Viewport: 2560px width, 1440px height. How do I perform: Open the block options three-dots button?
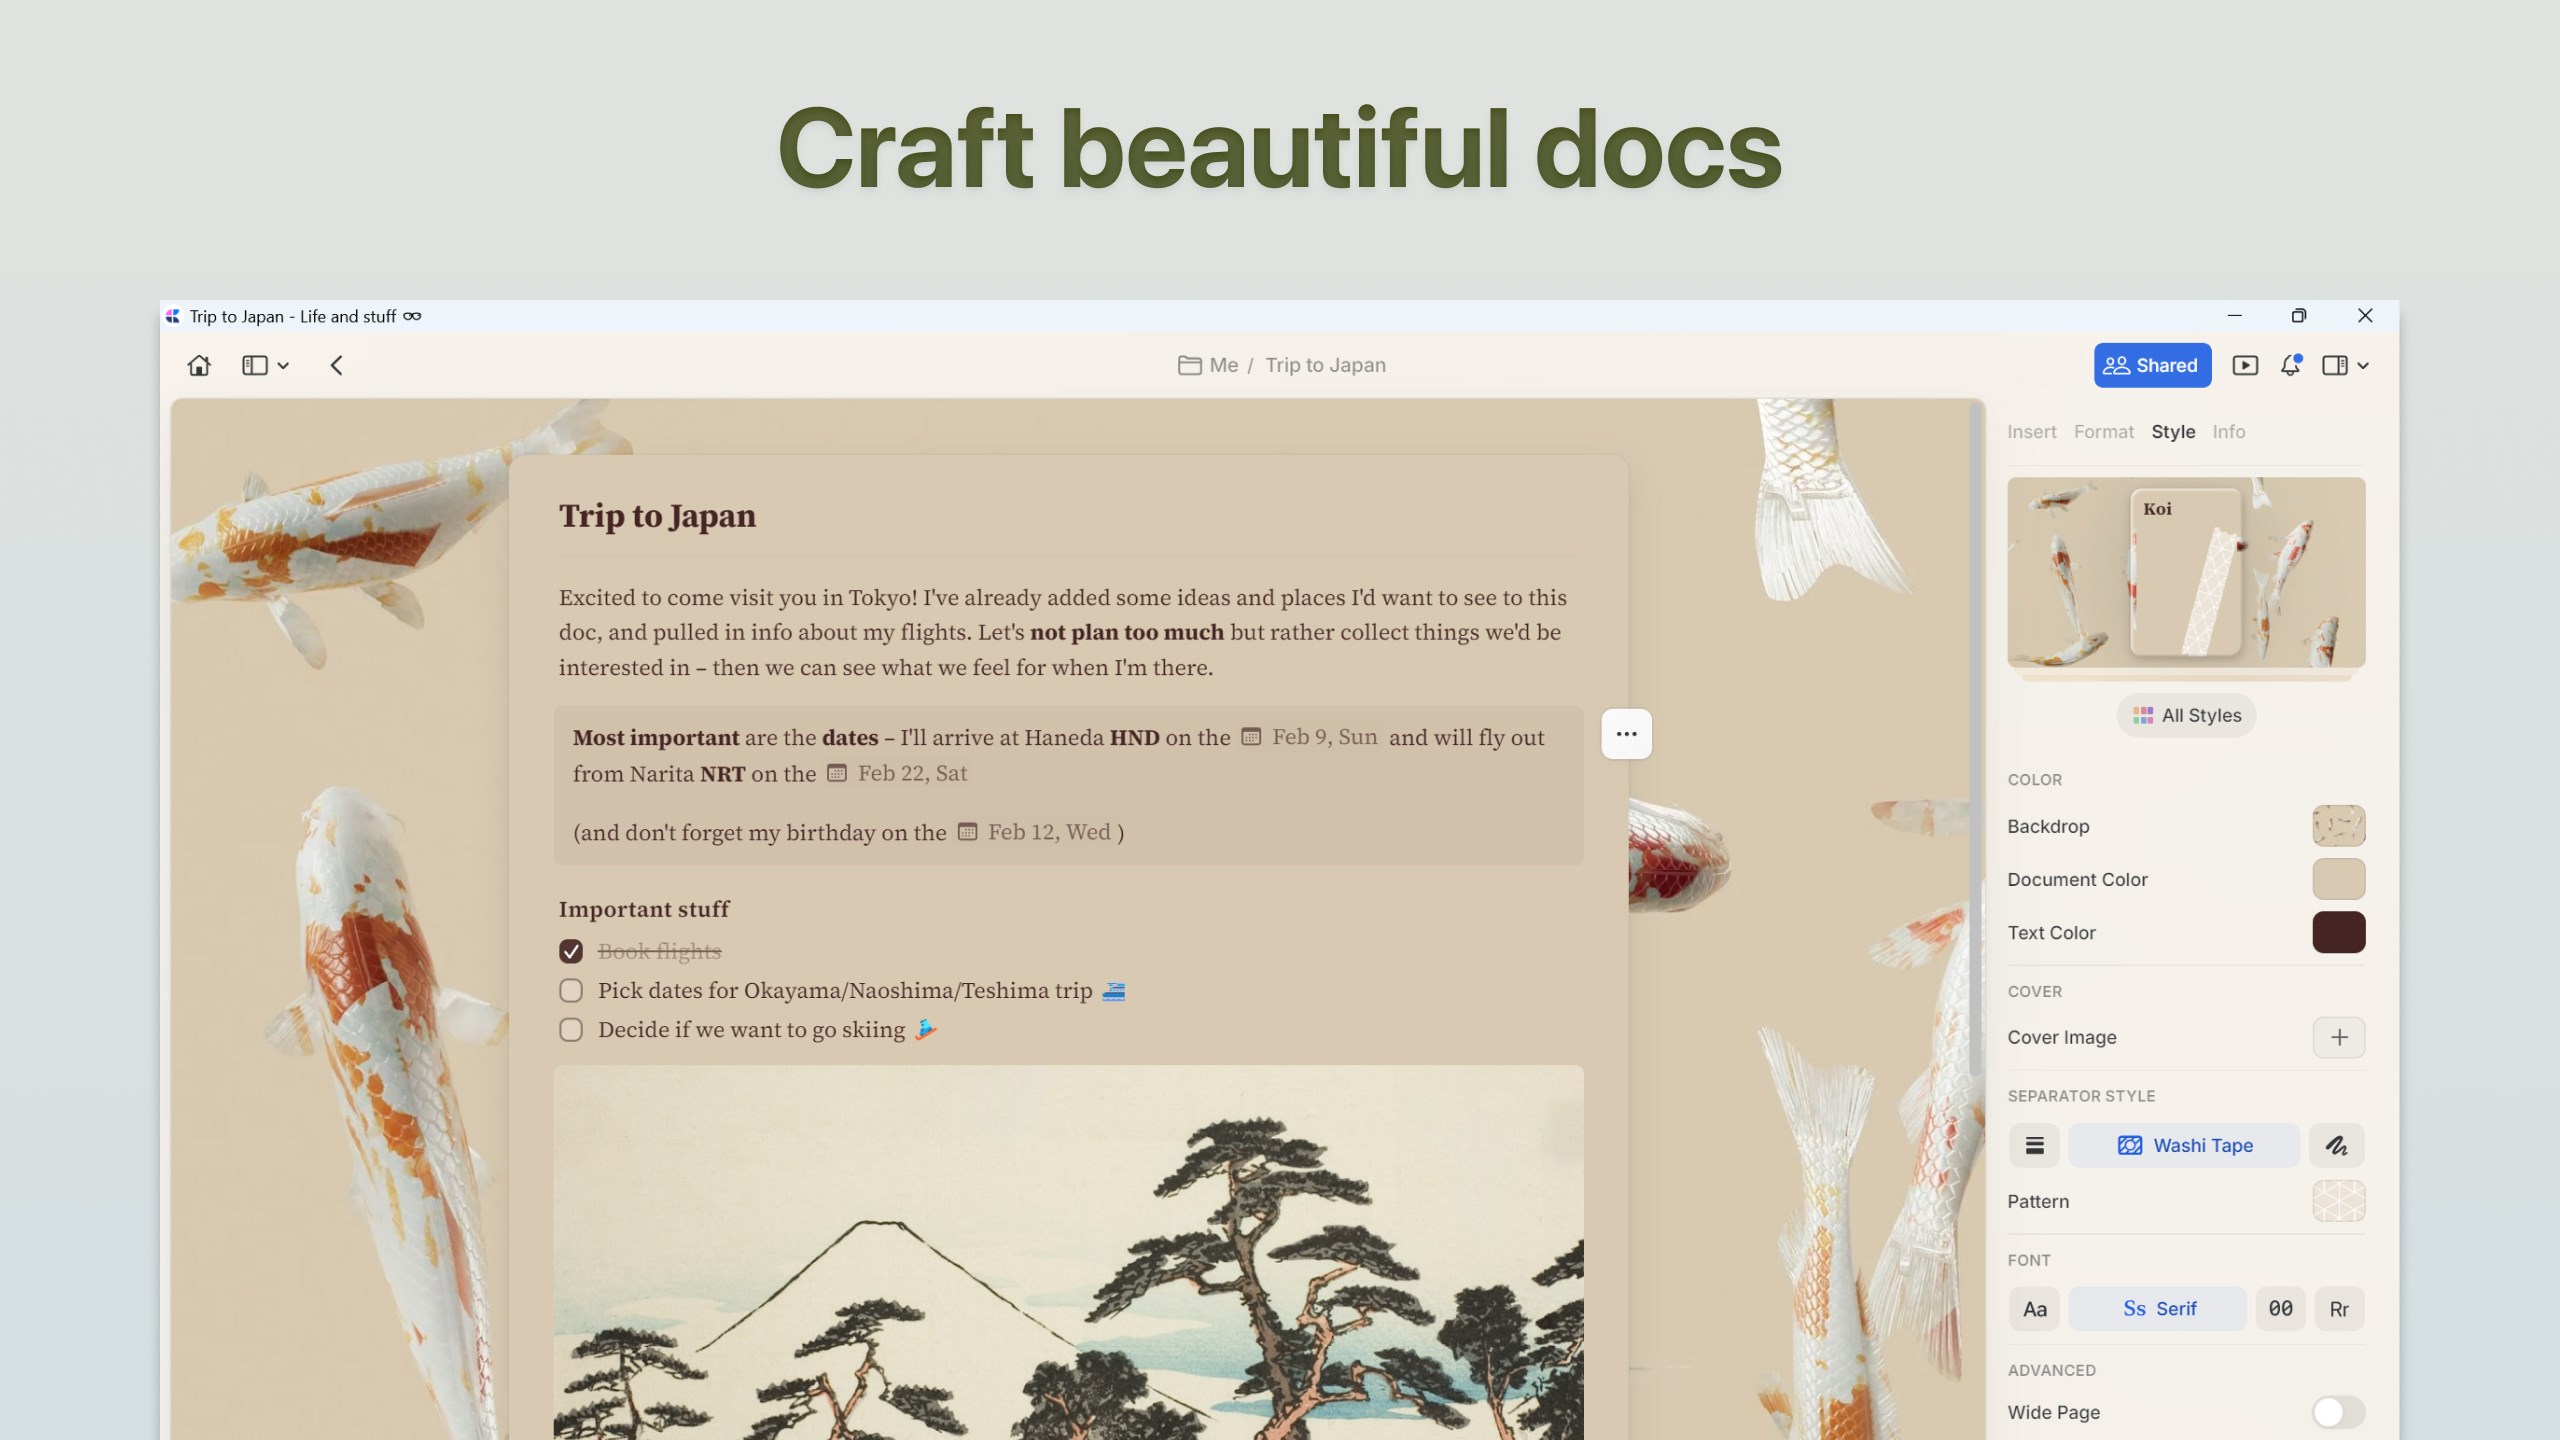[1627, 734]
